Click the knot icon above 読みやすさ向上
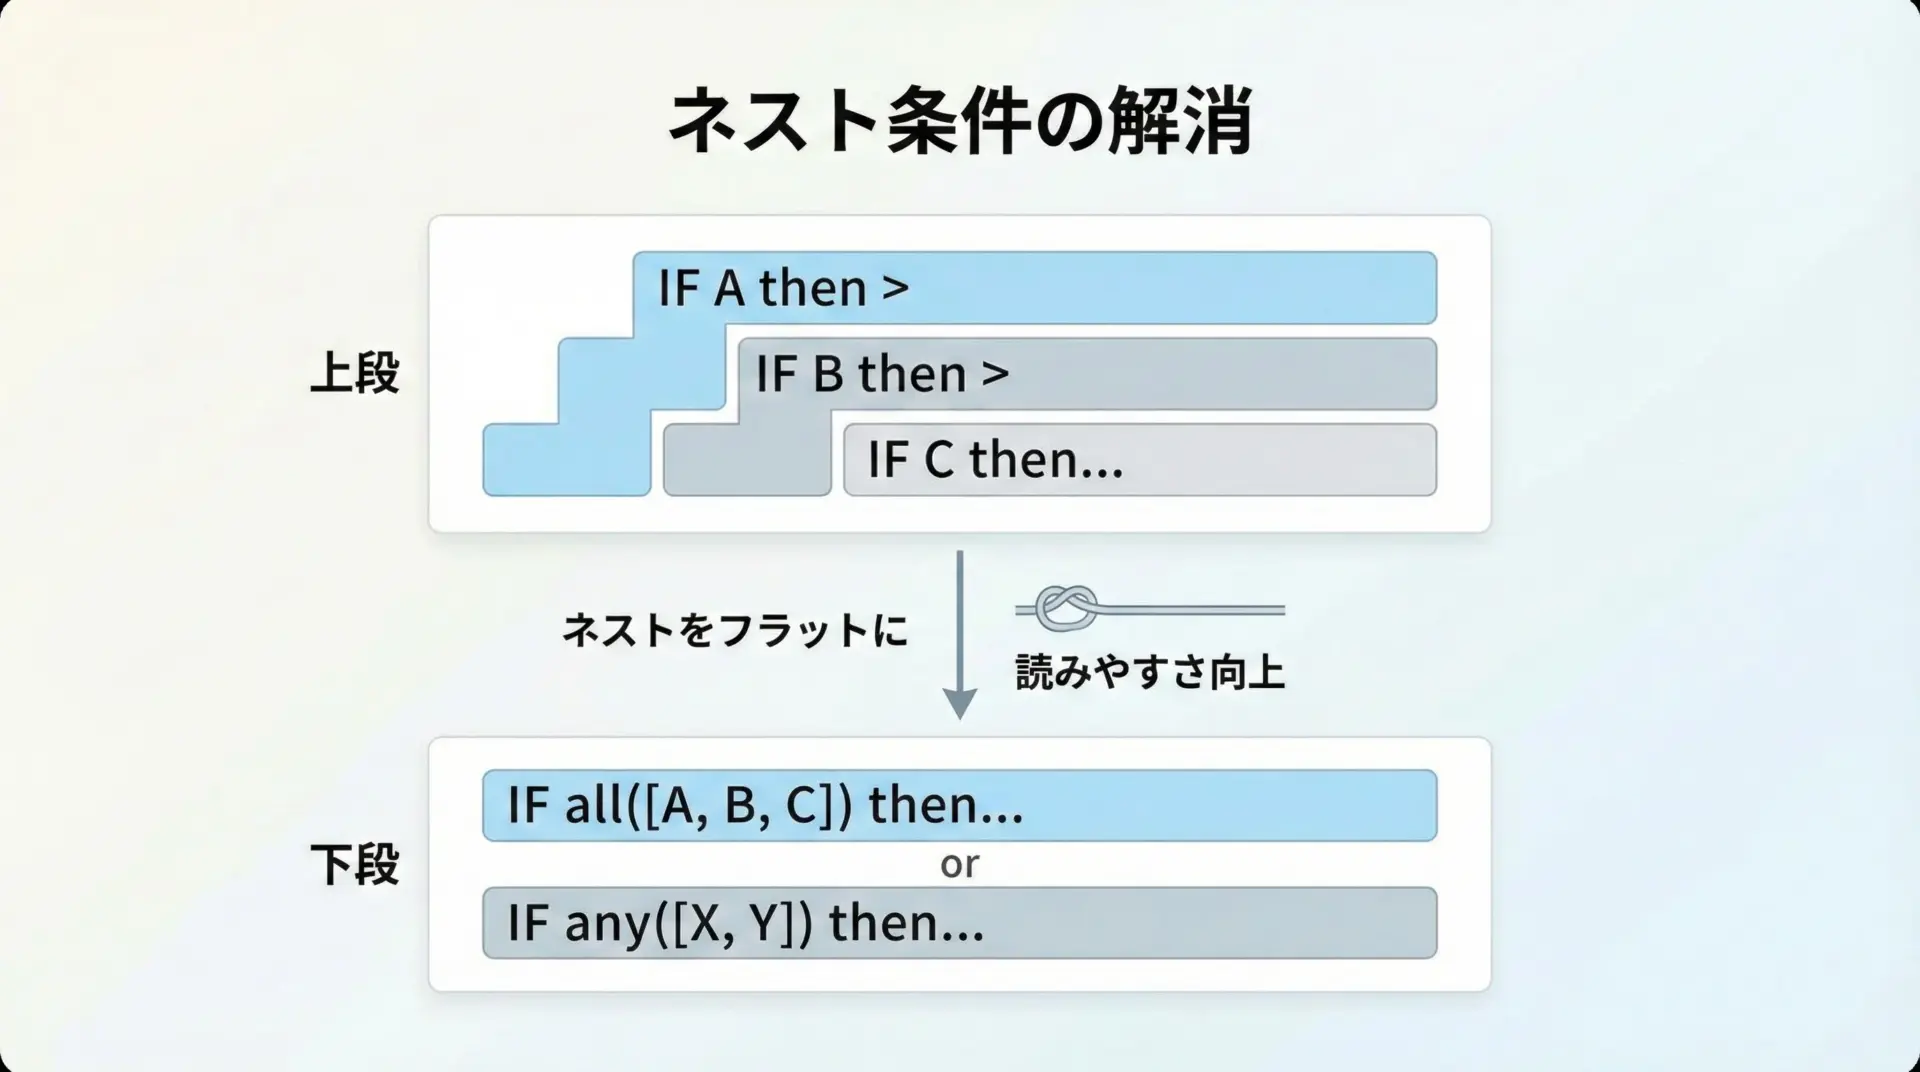Screen dimensions: 1920x1072 pos(1066,607)
